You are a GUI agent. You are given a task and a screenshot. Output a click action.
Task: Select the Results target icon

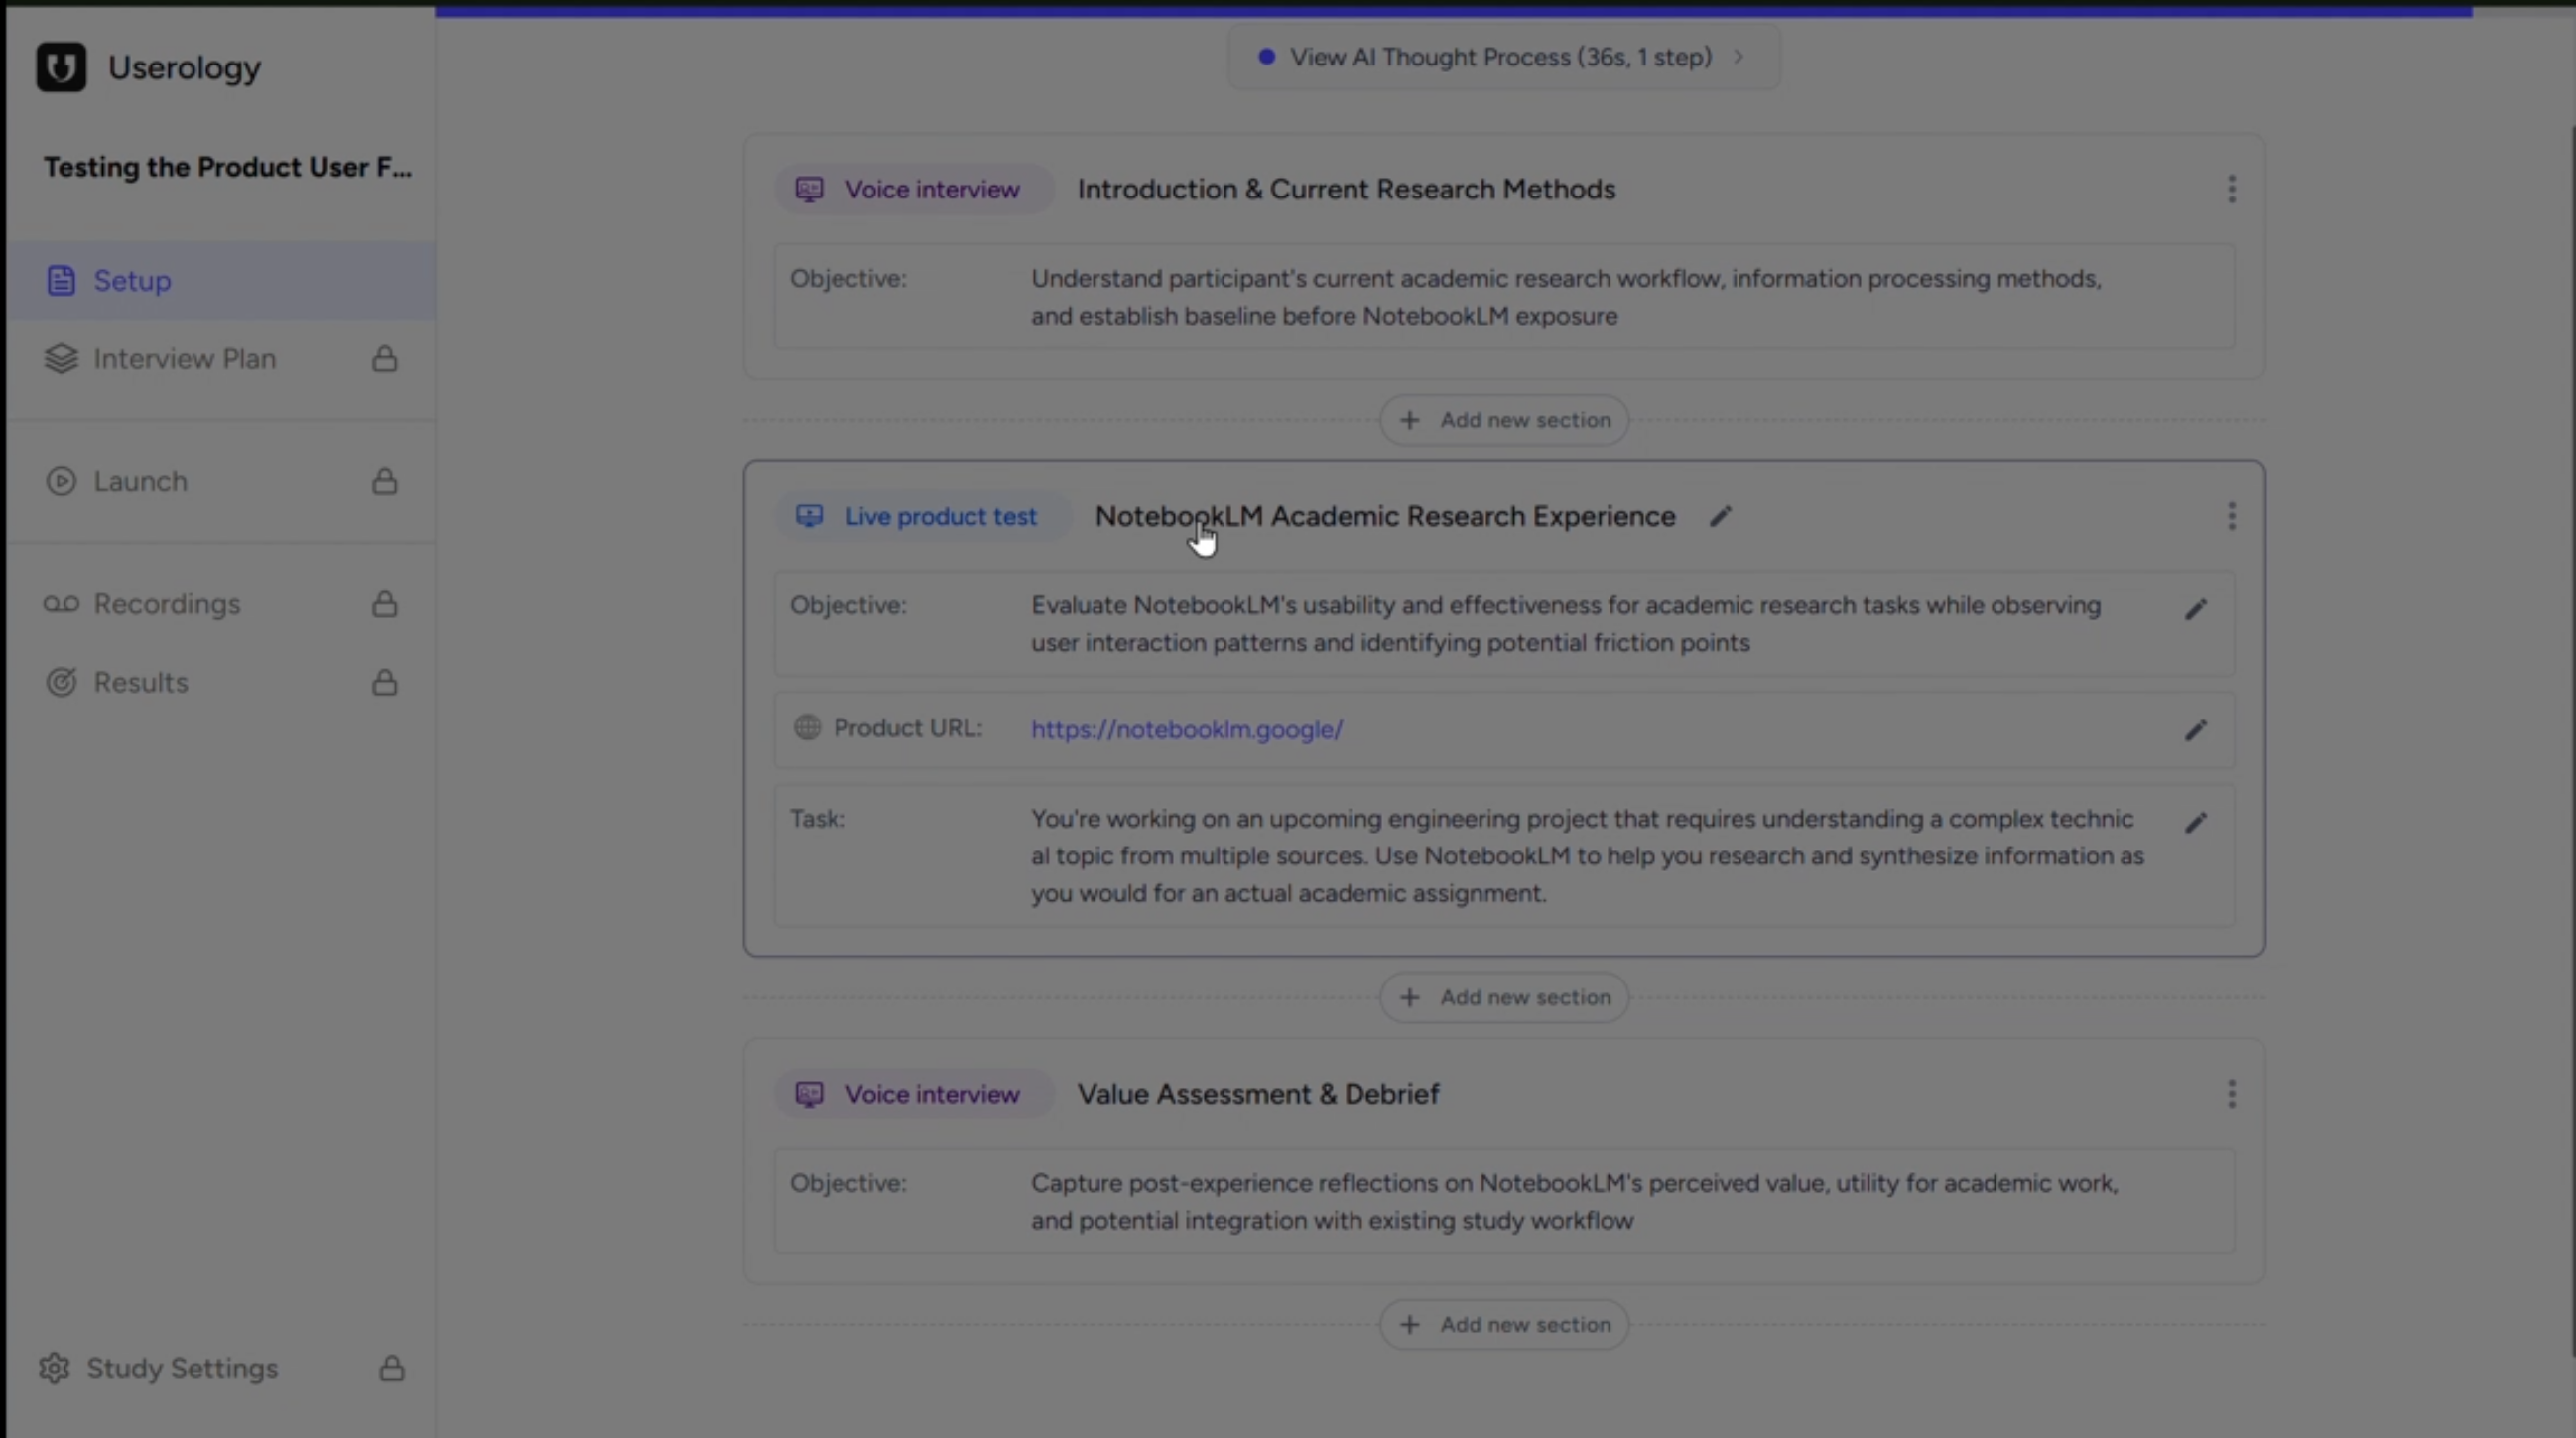click(62, 682)
